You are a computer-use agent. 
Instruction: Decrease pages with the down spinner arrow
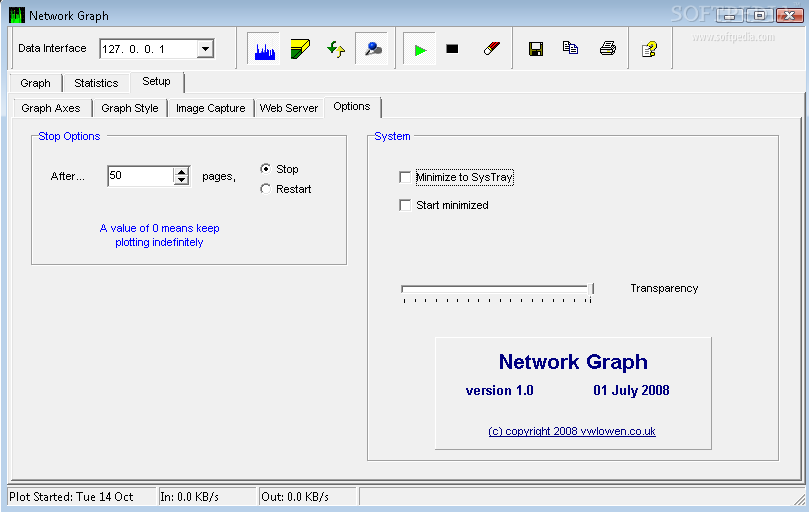point(181,181)
